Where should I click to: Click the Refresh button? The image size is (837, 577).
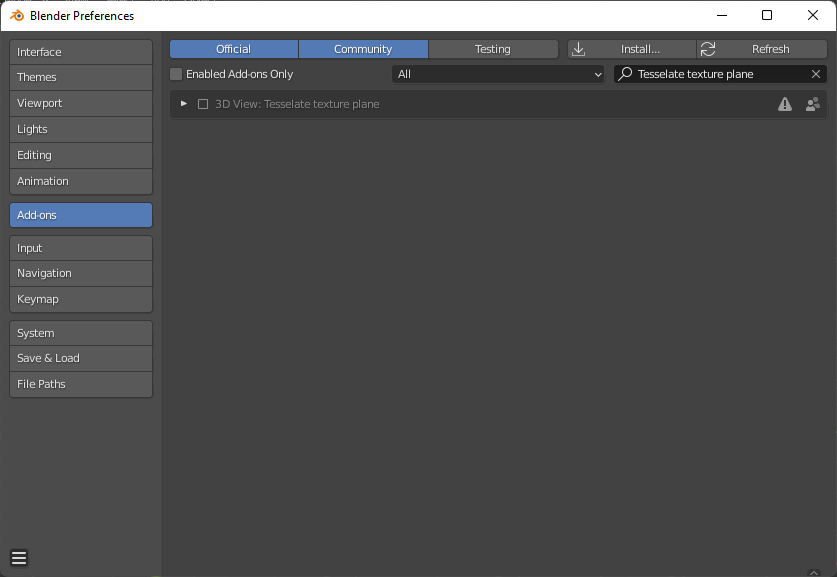click(761, 49)
